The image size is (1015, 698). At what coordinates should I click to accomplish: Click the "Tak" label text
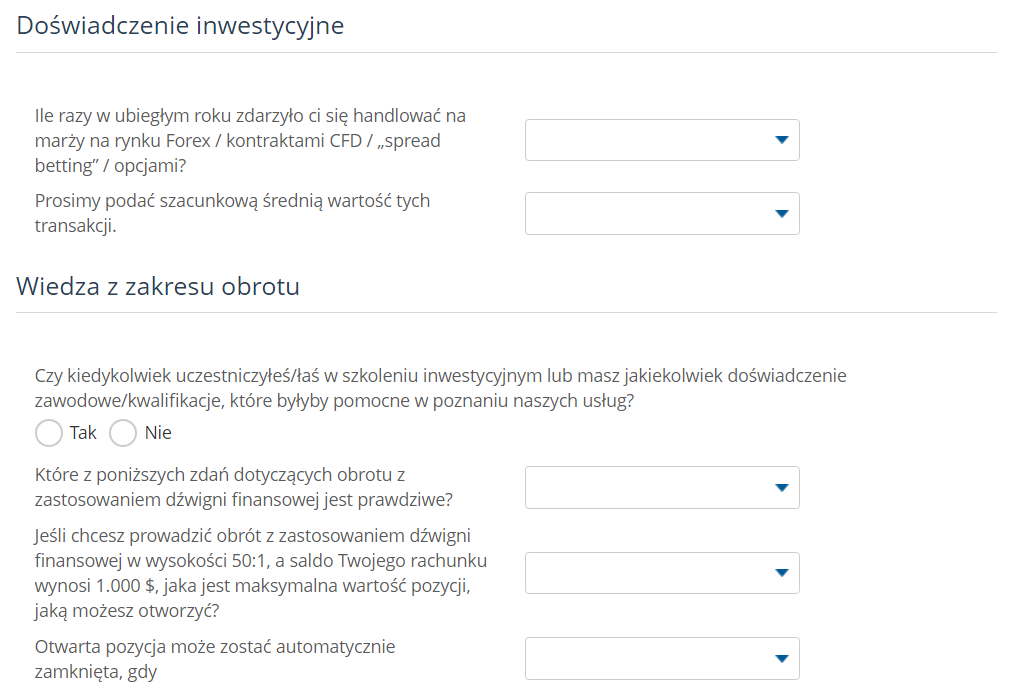tap(83, 433)
